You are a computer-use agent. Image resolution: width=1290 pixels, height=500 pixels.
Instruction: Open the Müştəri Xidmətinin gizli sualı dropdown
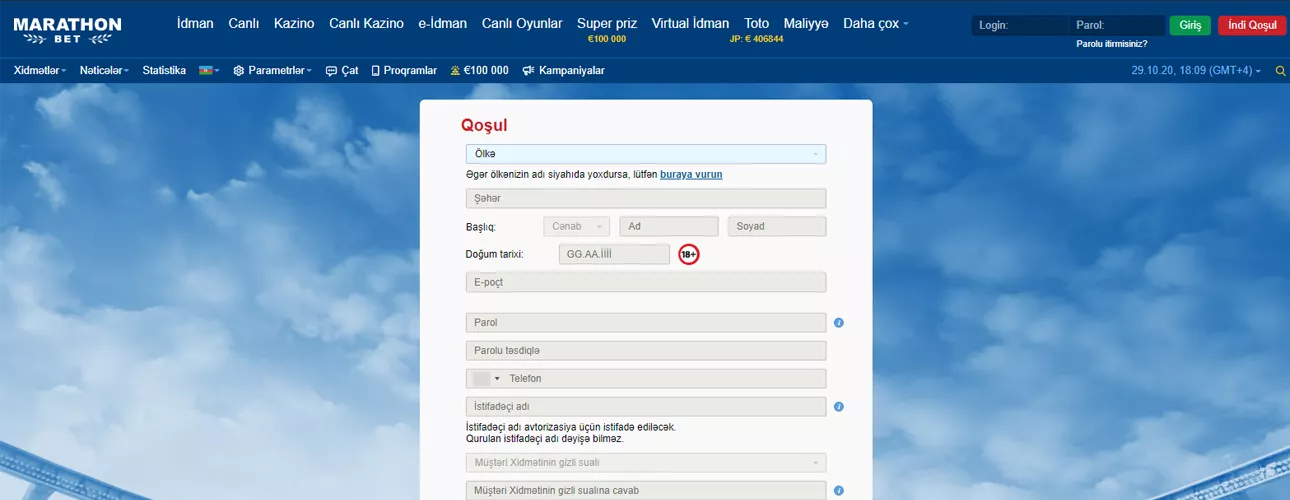(645, 463)
